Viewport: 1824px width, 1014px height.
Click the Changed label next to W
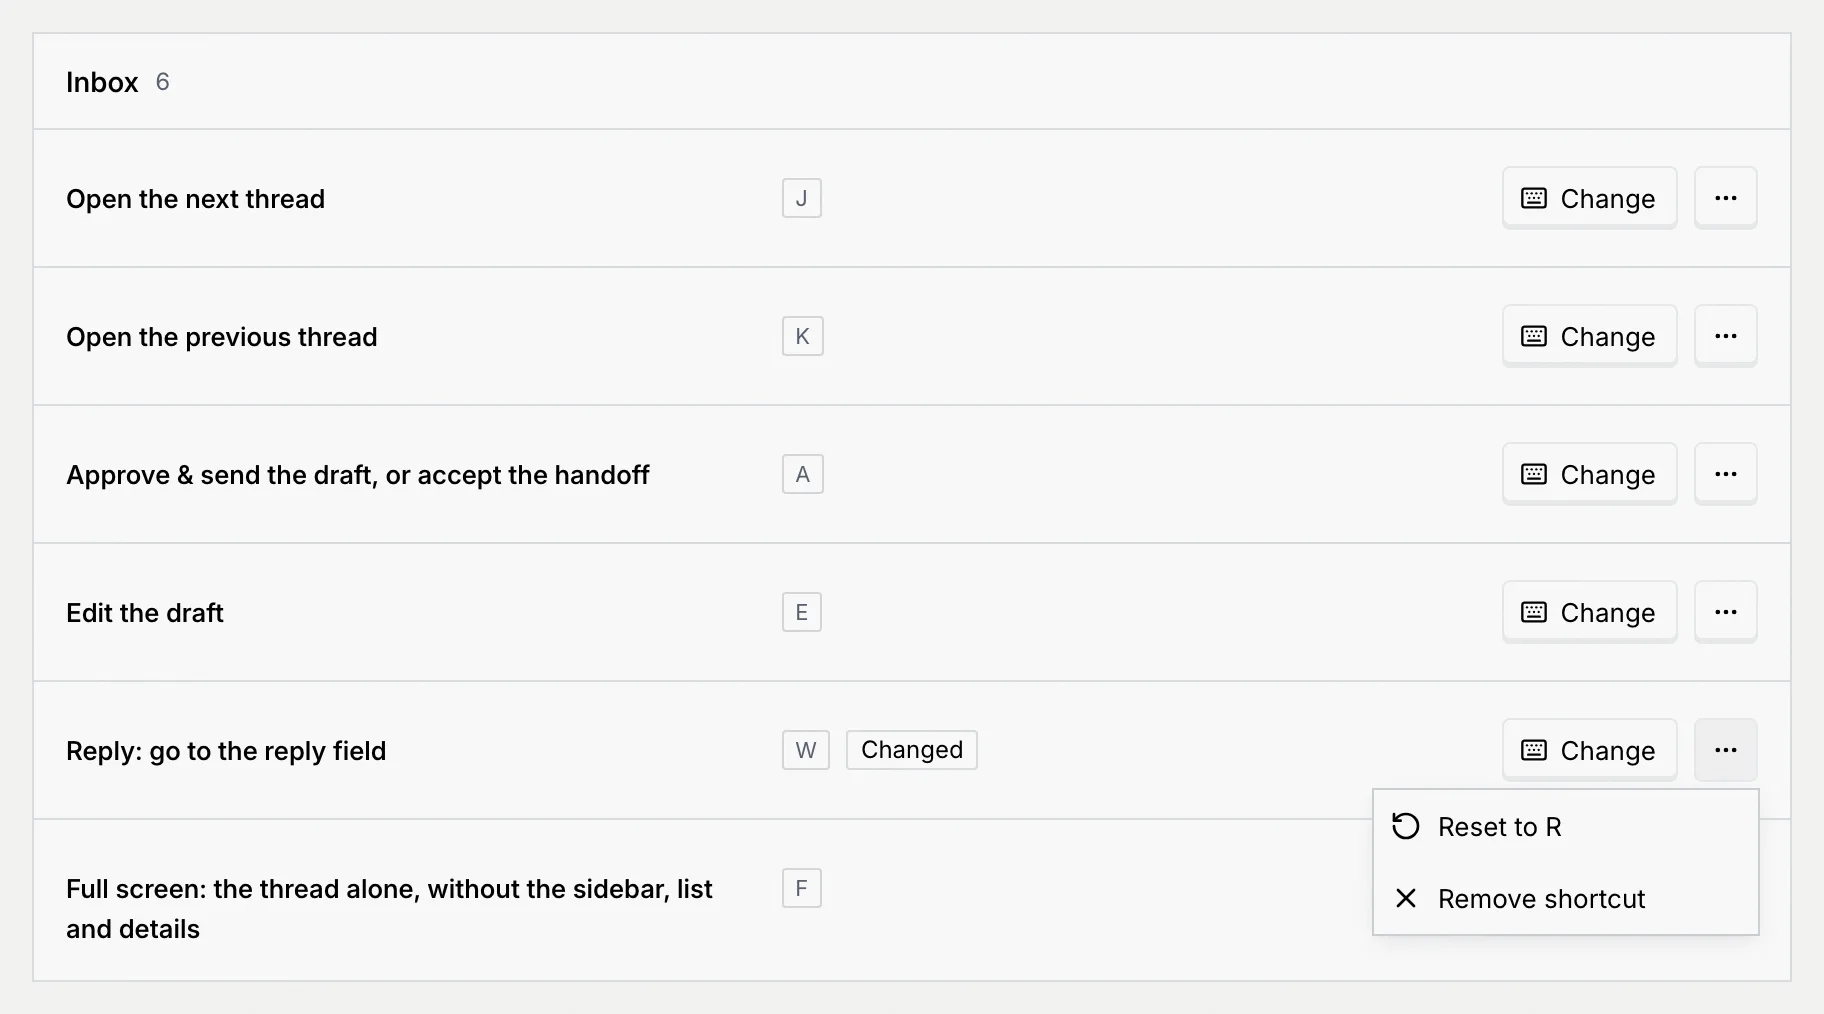coord(912,750)
